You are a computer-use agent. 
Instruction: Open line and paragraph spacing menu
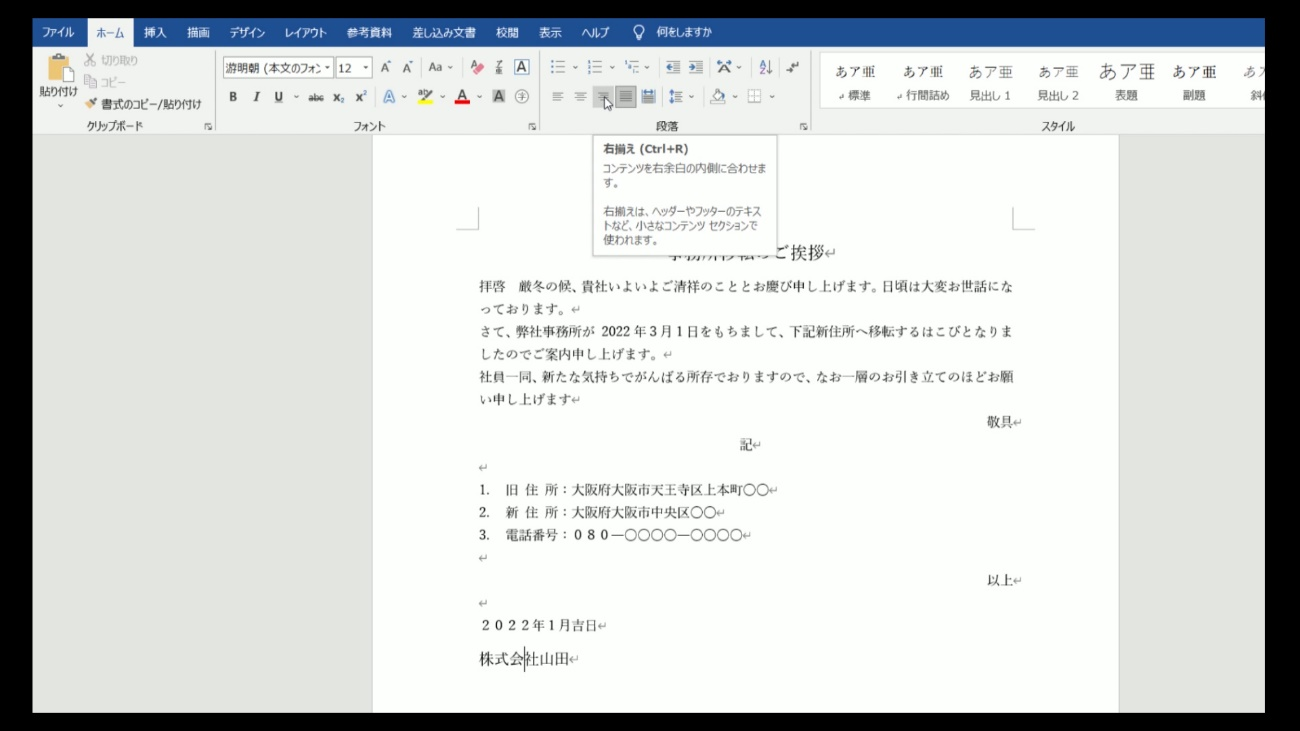point(680,97)
